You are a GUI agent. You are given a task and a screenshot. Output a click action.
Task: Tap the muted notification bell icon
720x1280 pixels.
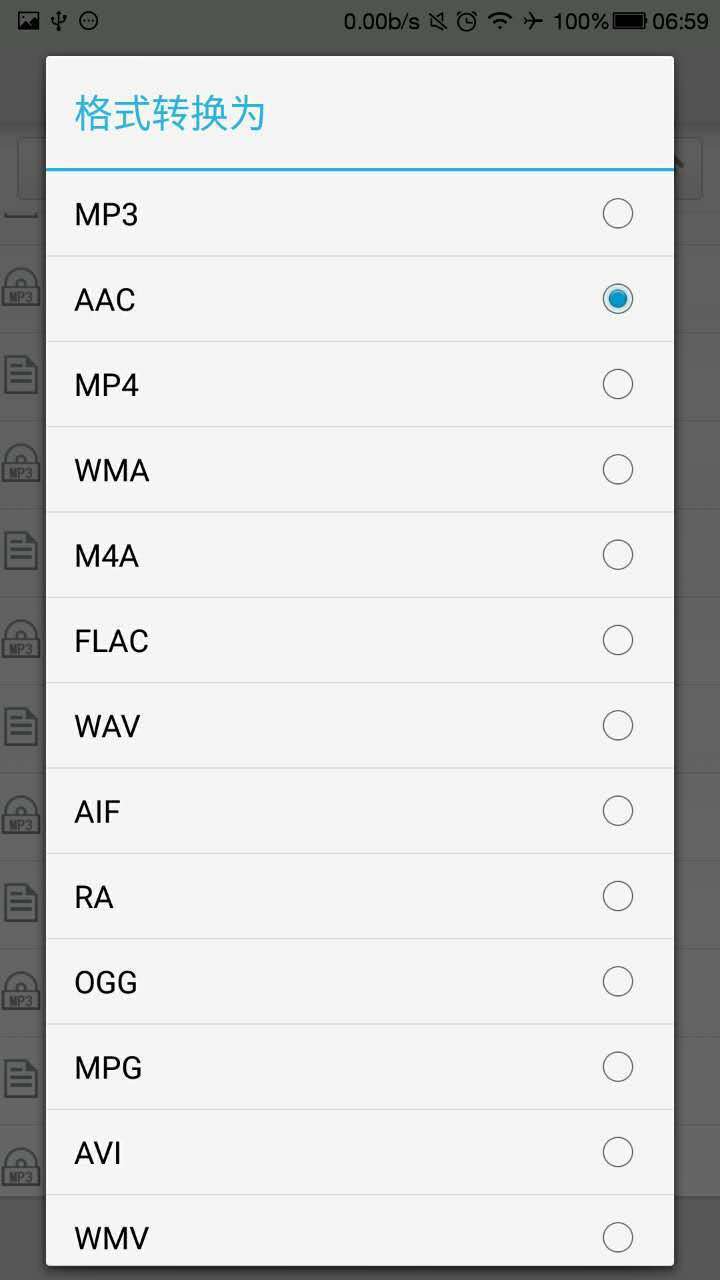(x=437, y=21)
